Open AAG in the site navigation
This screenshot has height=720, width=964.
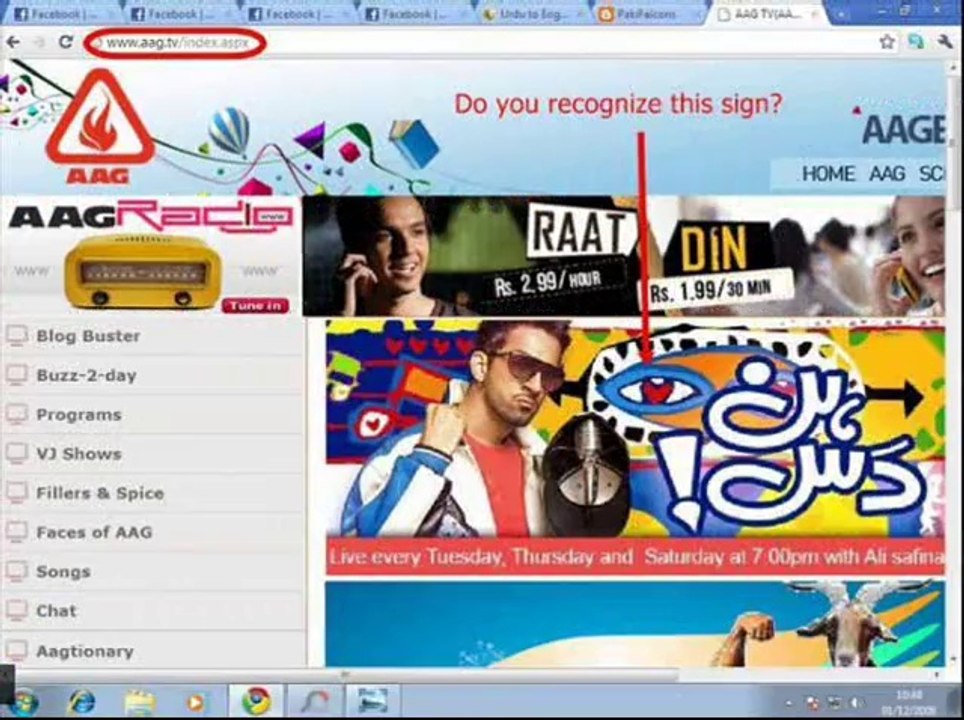887,174
